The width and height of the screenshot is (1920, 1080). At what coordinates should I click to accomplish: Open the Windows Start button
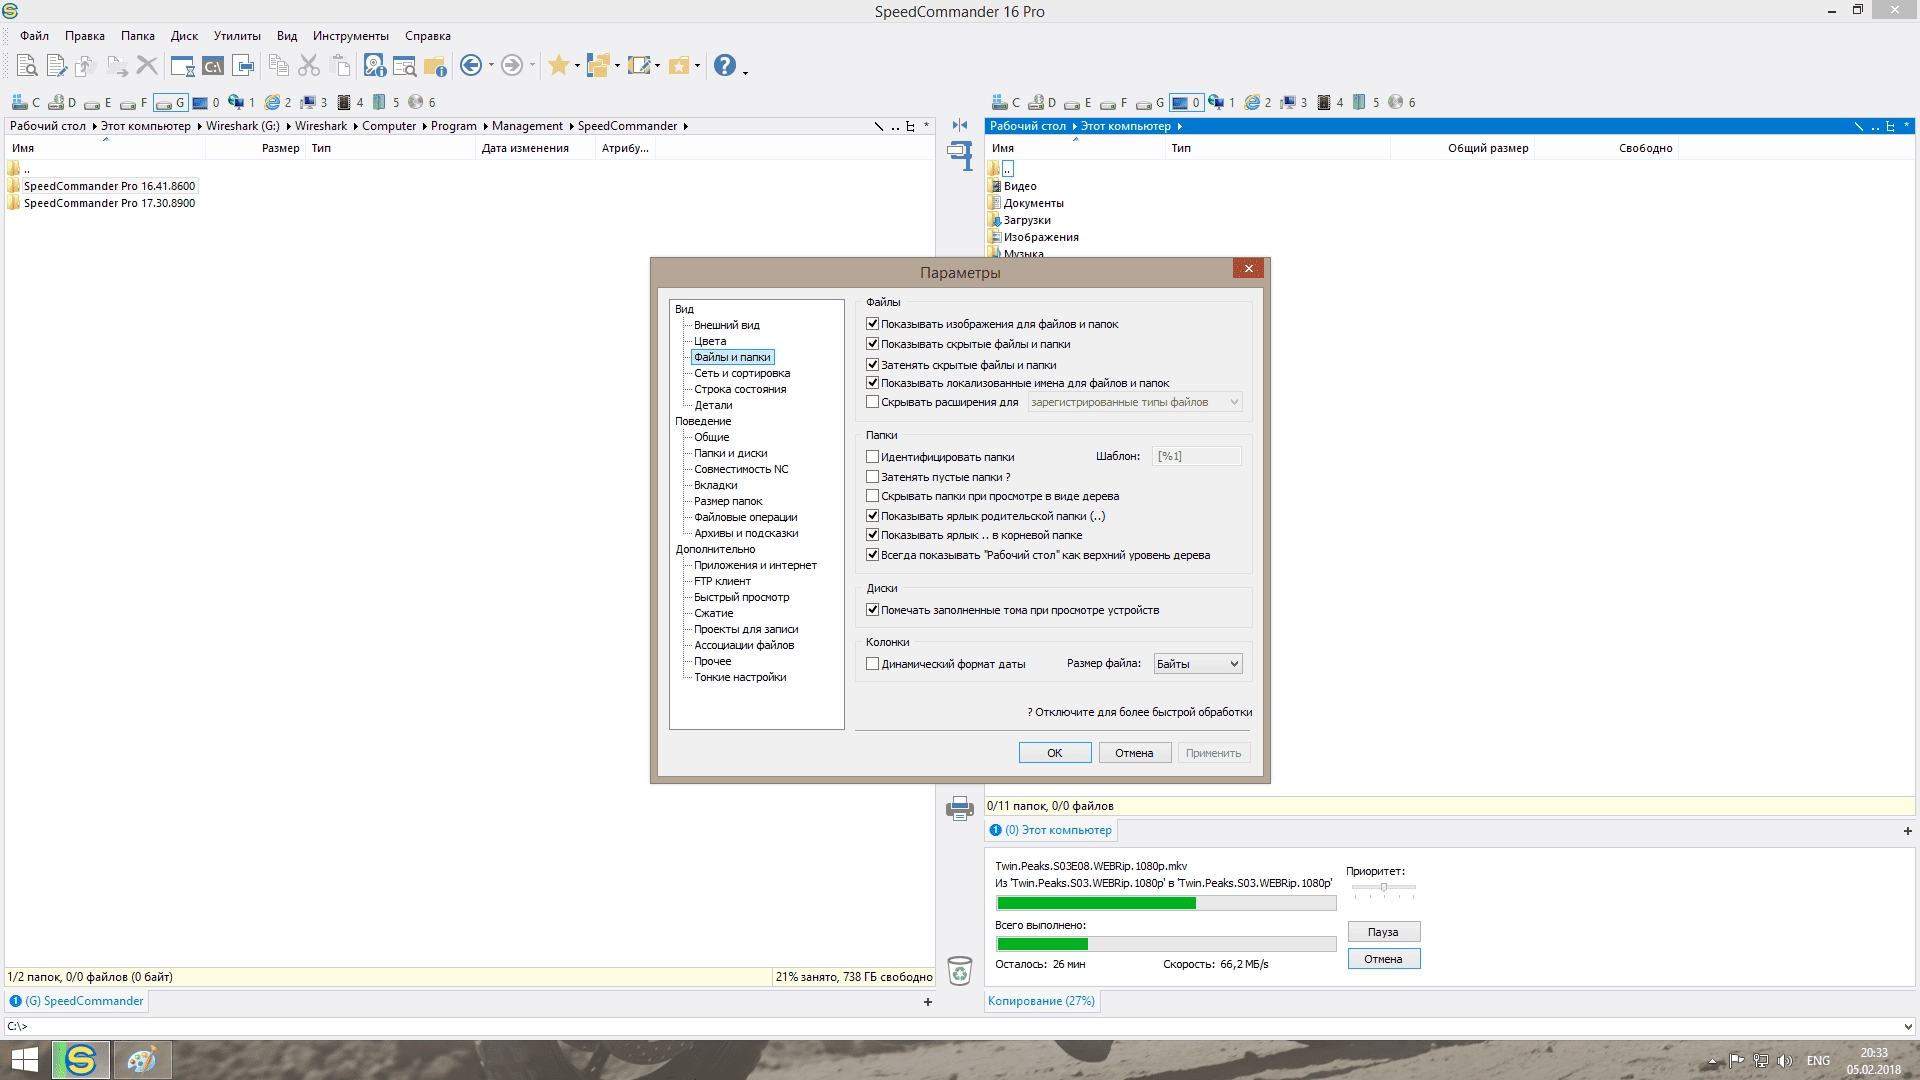(24, 1060)
